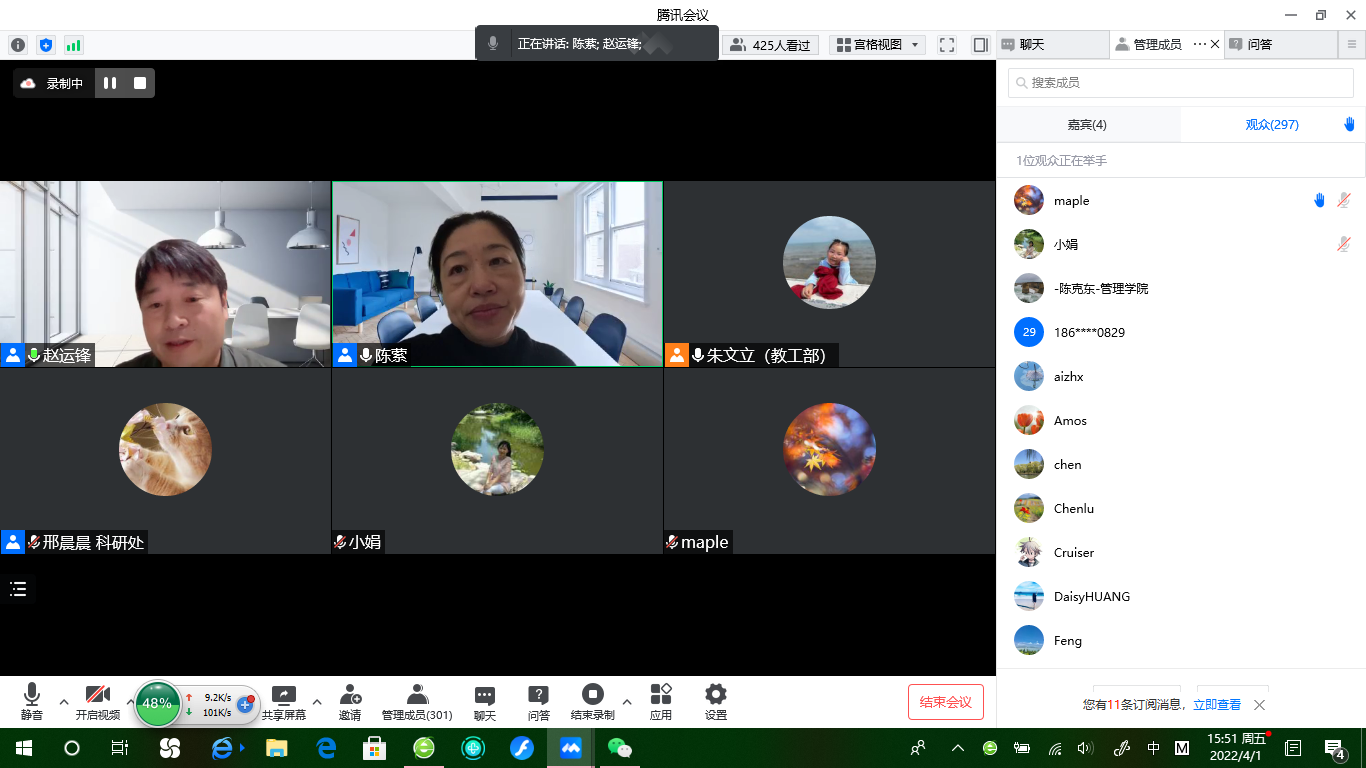Click the invite (邀请) icon
Viewport: 1366px width, 768px height.
coord(350,695)
